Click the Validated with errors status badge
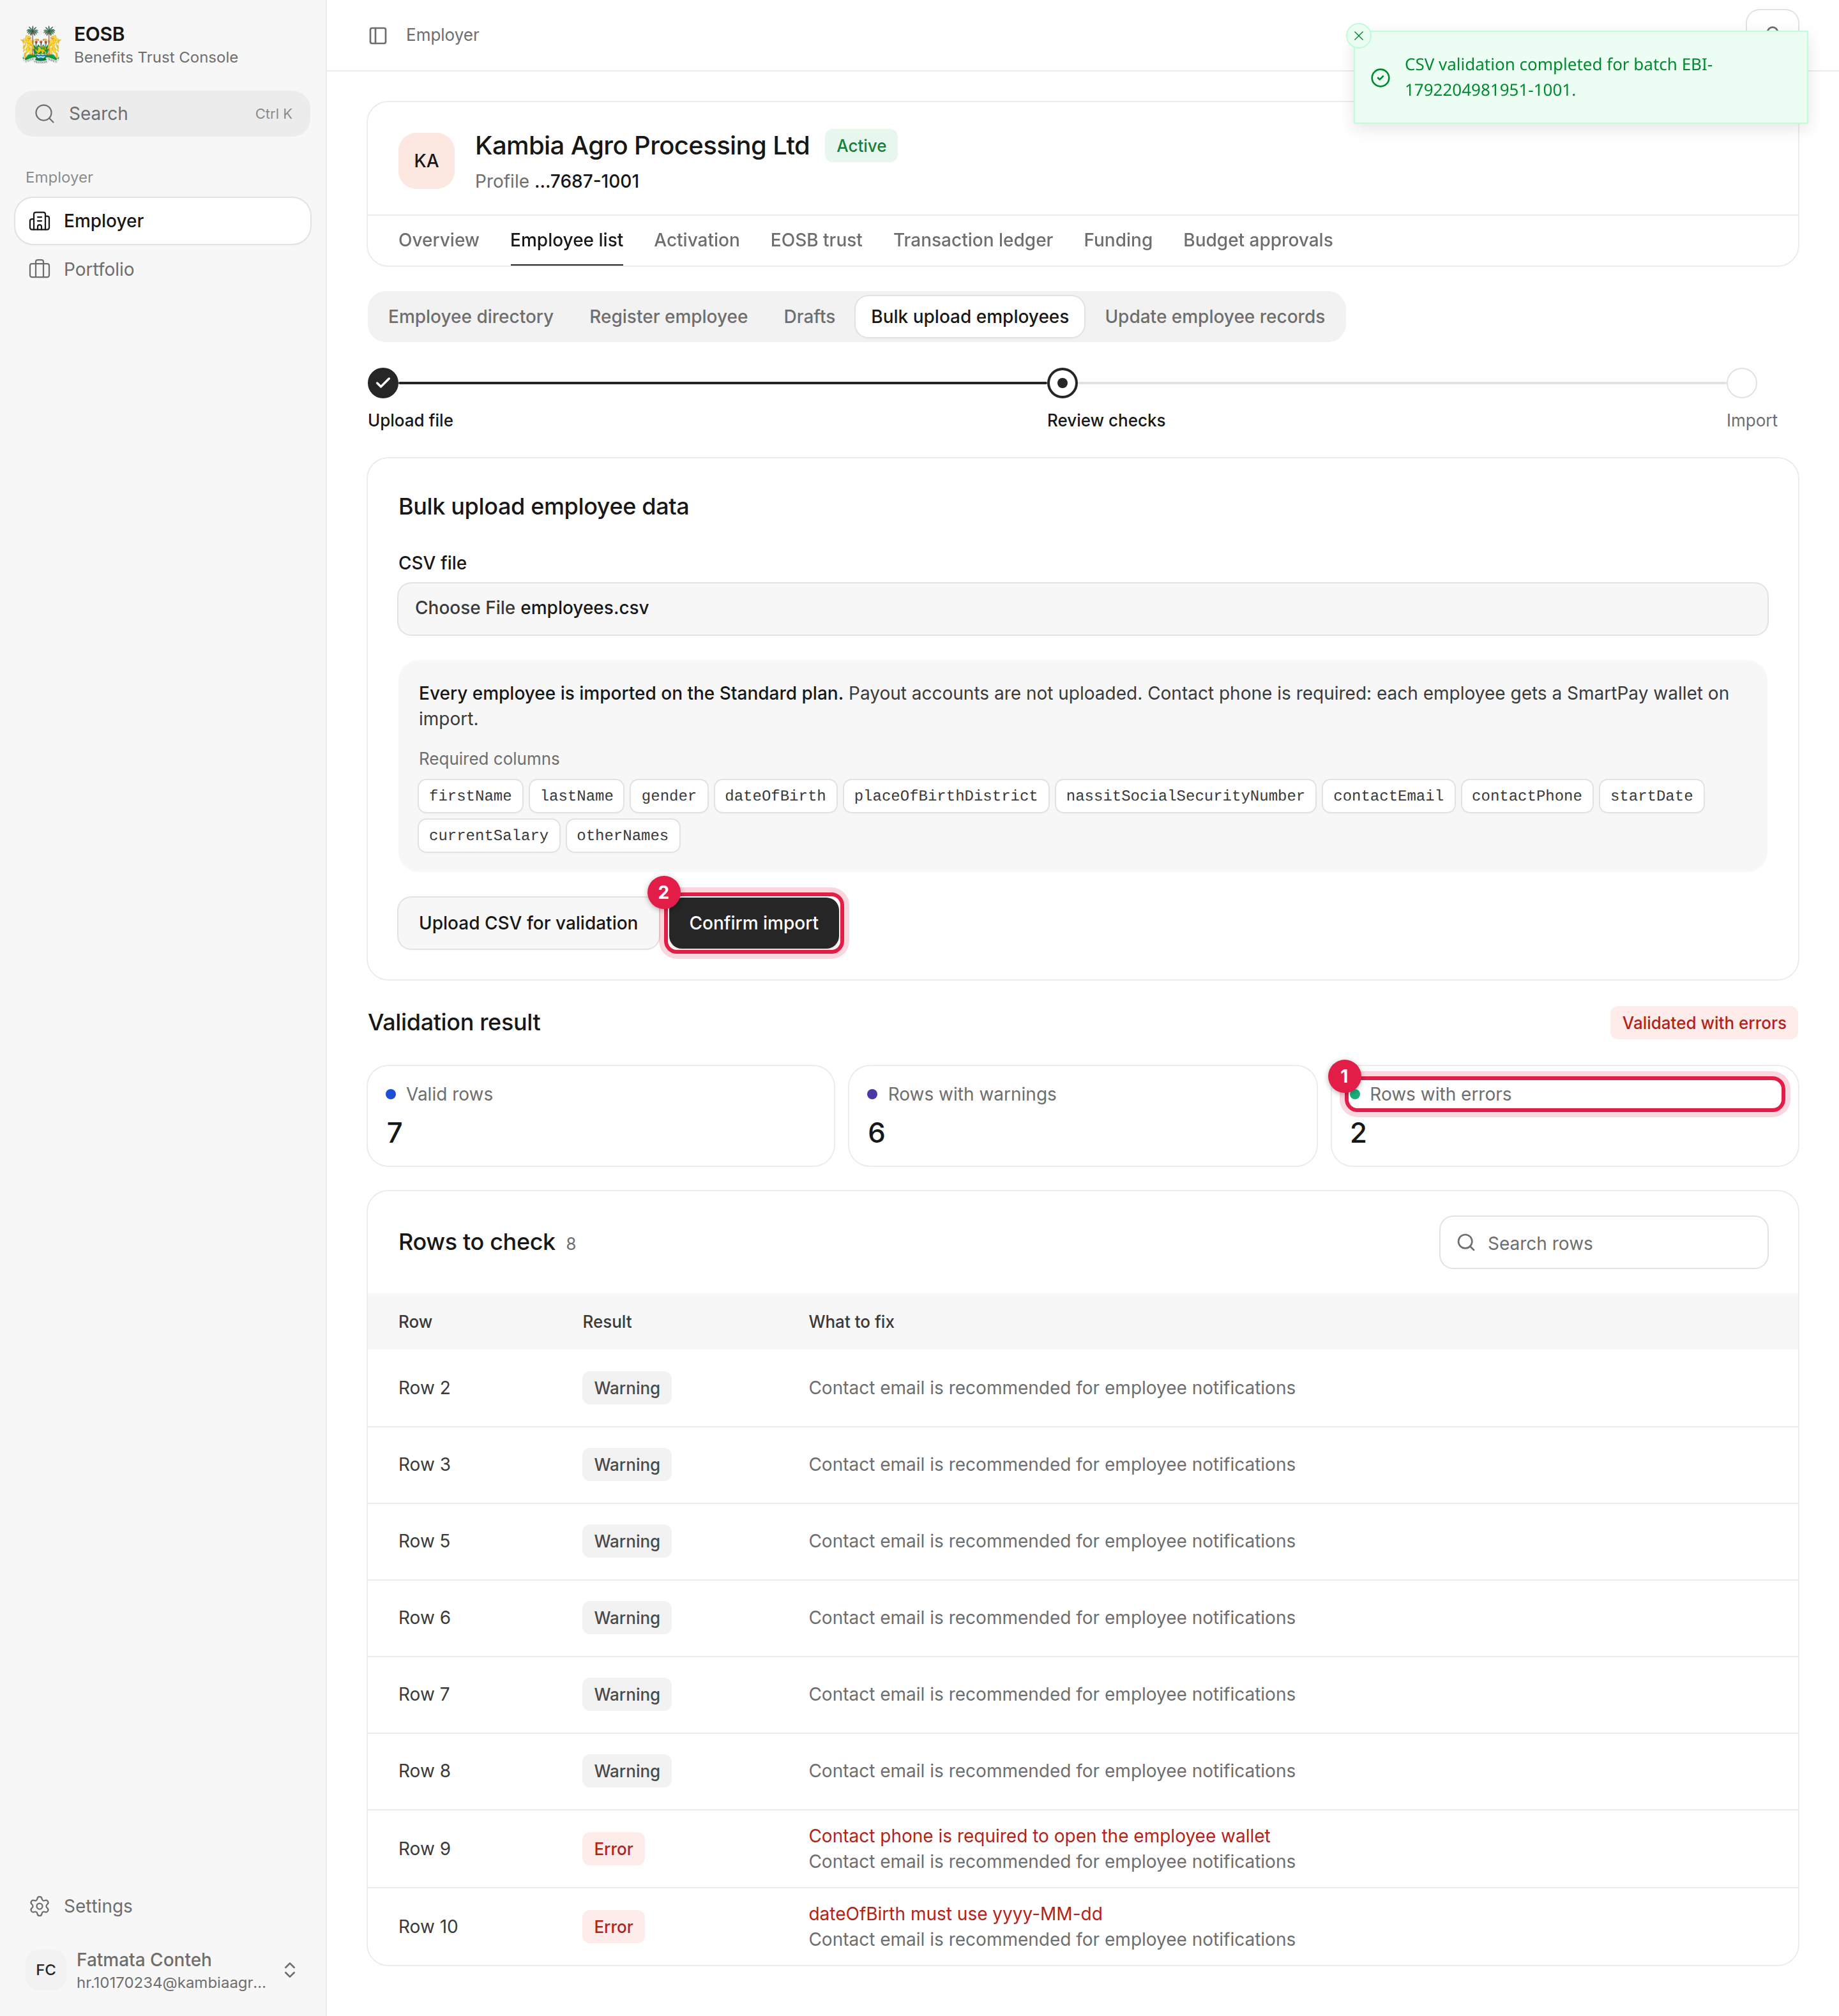The height and width of the screenshot is (2016, 1839). (1703, 1023)
